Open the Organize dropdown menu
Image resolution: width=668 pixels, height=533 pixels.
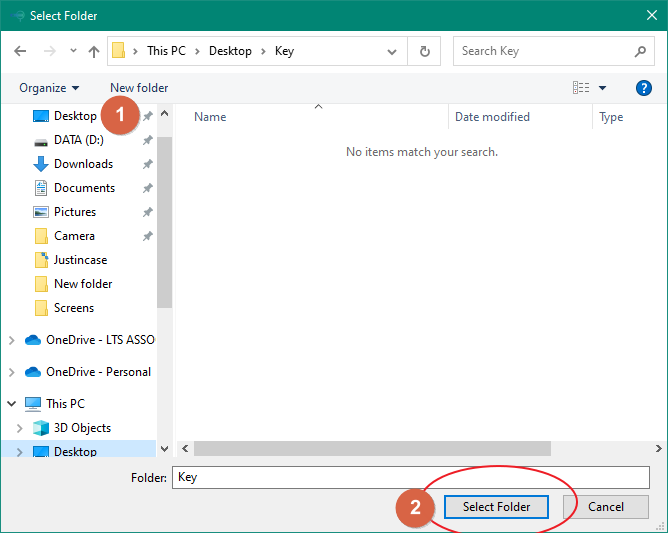(49, 88)
